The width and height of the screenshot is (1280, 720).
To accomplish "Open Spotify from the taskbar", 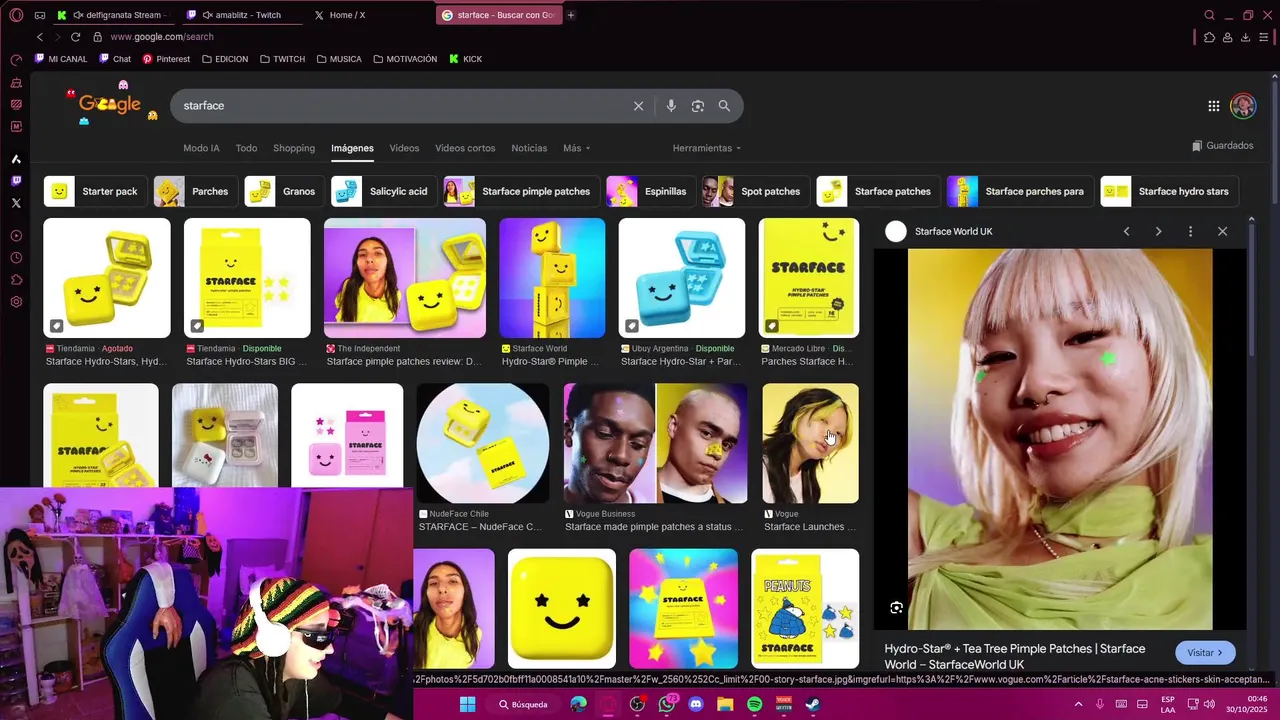I will pos(754,704).
